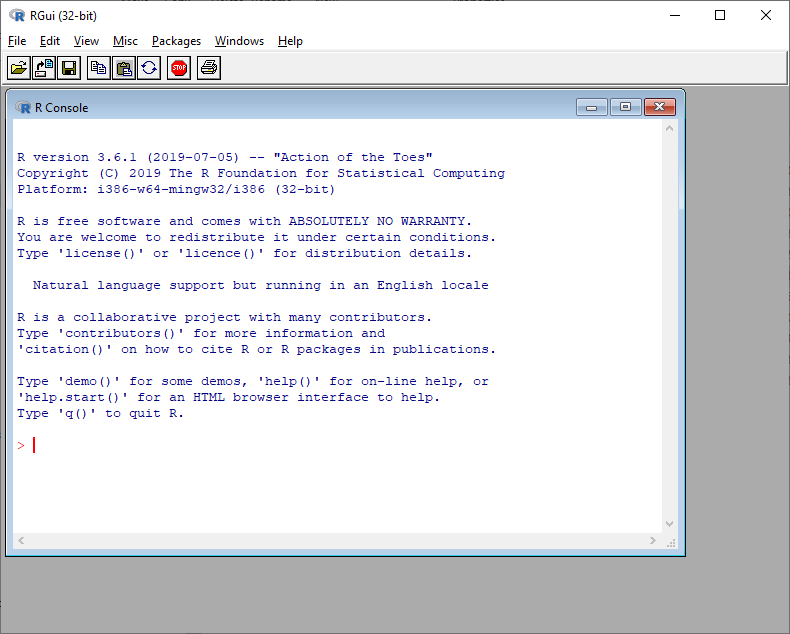Viewport: 790px width, 634px height.
Task: Click the Open script toolbar icon
Action: [19, 68]
